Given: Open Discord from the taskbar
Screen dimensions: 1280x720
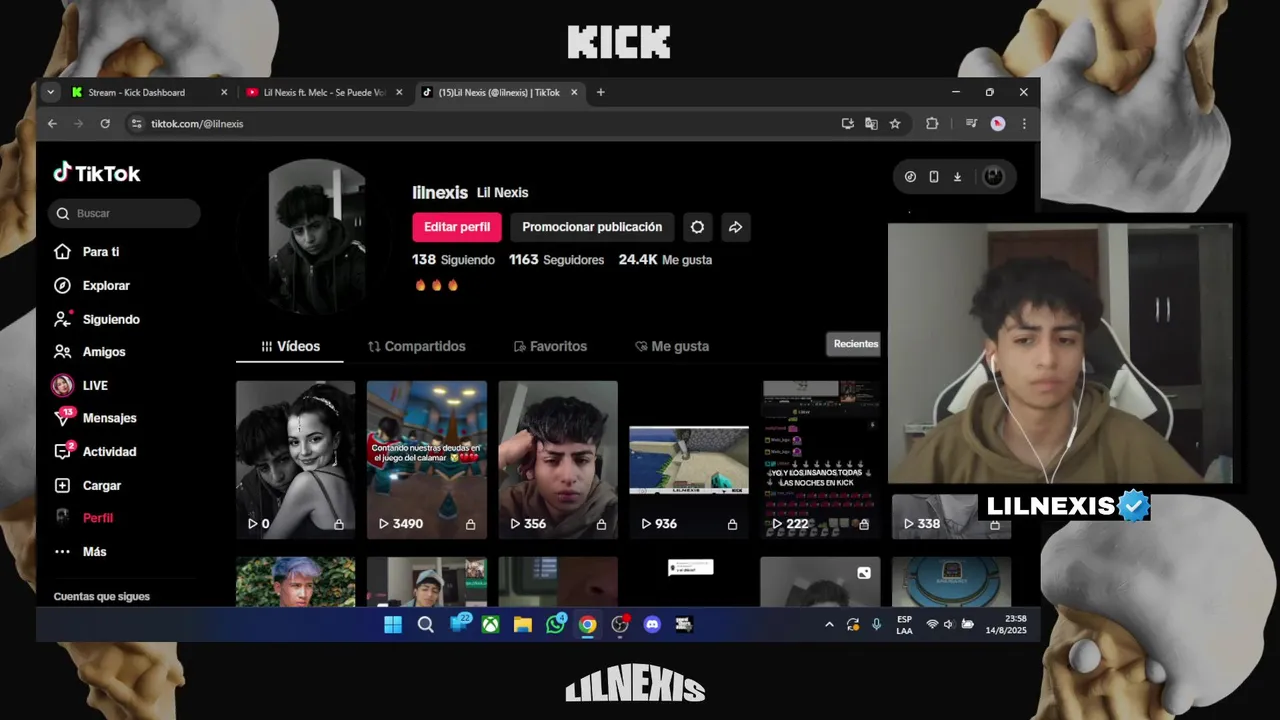Looking at the screenshot, I should click(x=652, y=625).
